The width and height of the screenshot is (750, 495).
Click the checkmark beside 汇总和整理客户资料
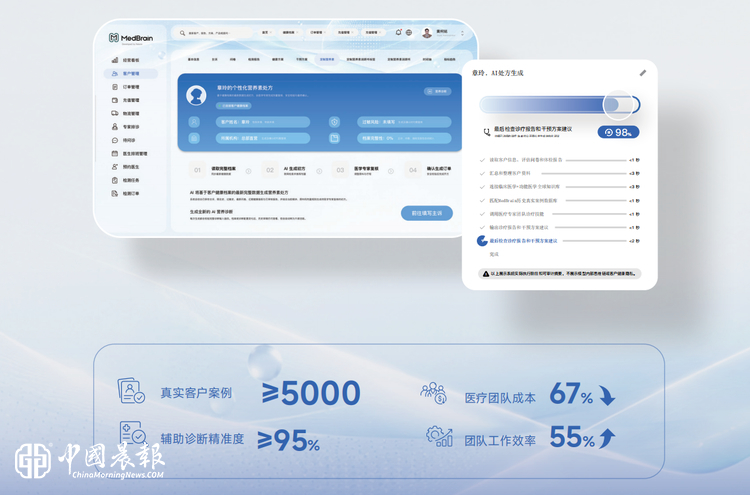point(482,173)
